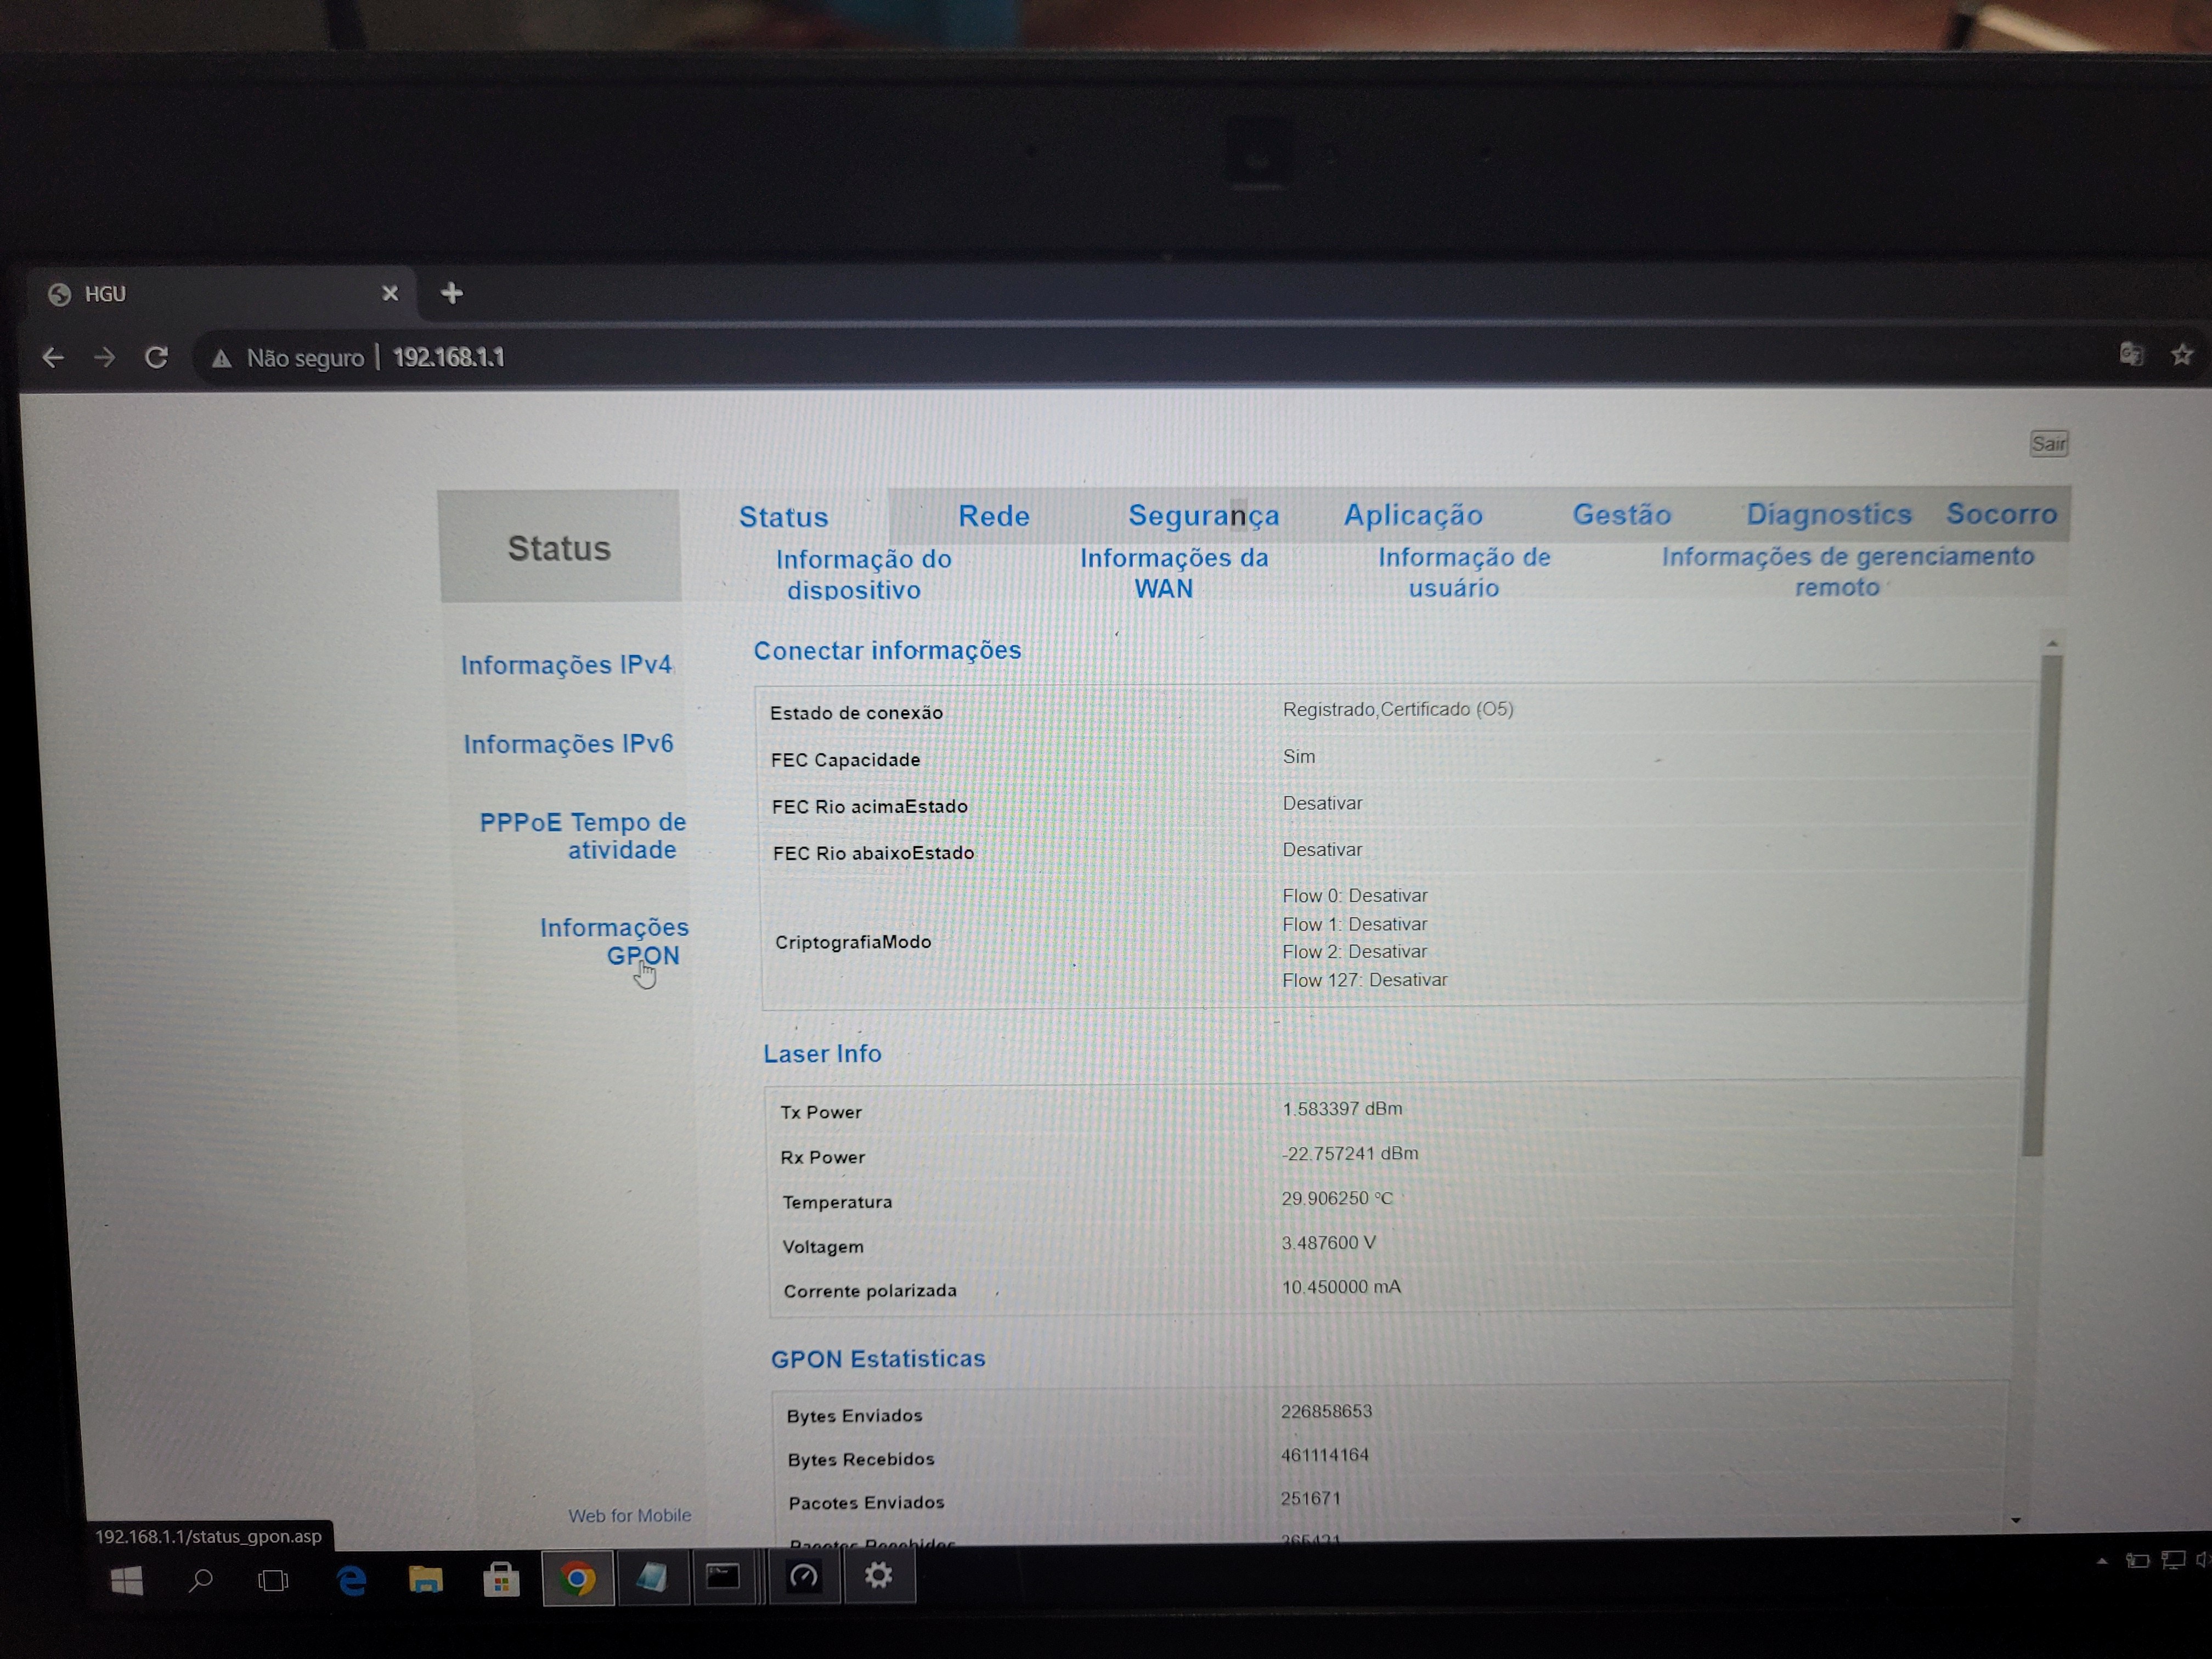Switch to the Rede tab
Image resolution: width=2212 pixels, height=1659 pixels.
point(993,516)
